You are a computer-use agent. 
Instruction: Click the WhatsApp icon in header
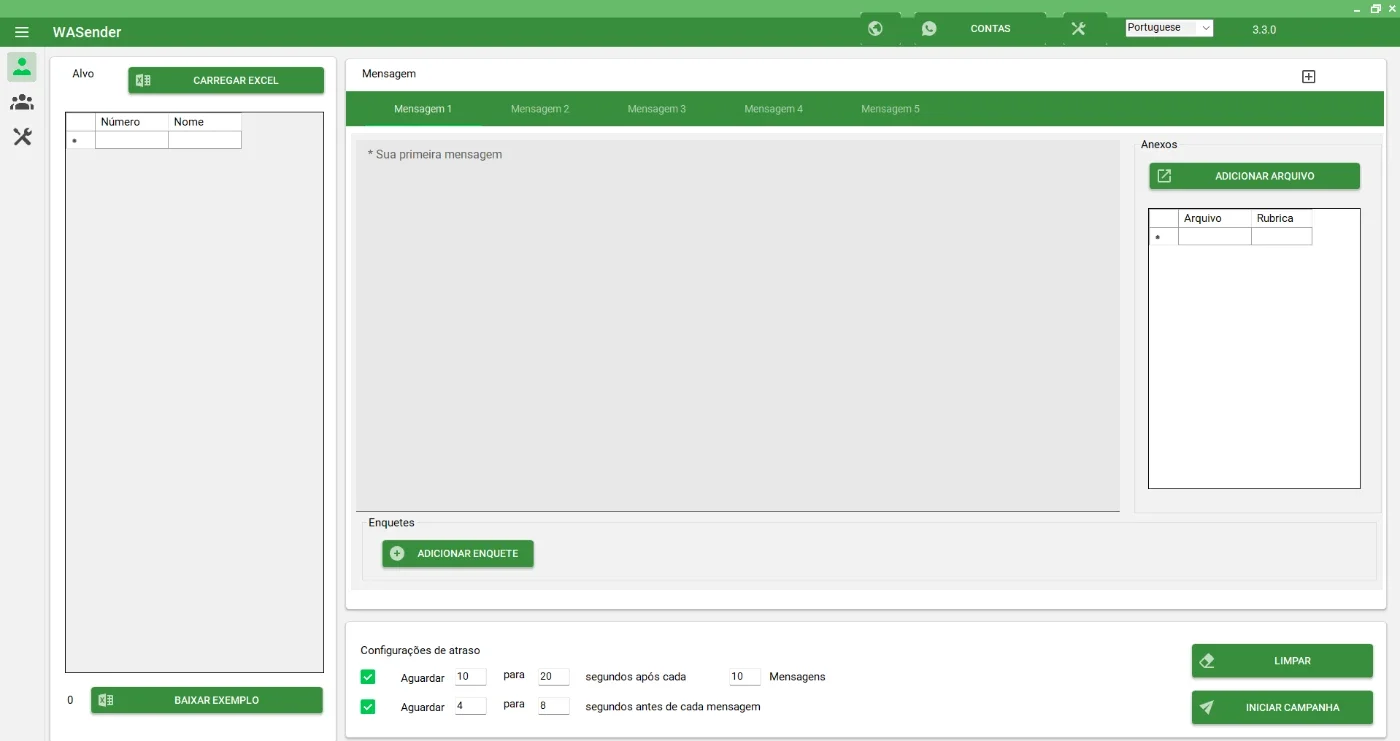tap(930, 28)
